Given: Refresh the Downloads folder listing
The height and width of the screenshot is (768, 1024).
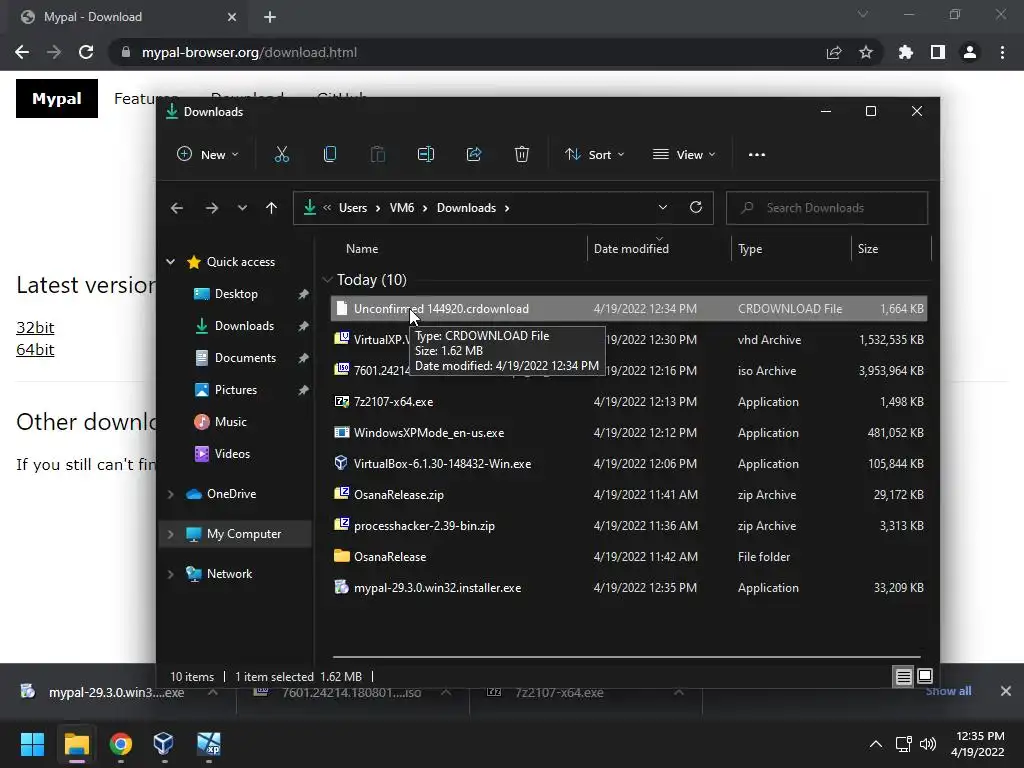Looking at the screenshot, I should point(696,208).
